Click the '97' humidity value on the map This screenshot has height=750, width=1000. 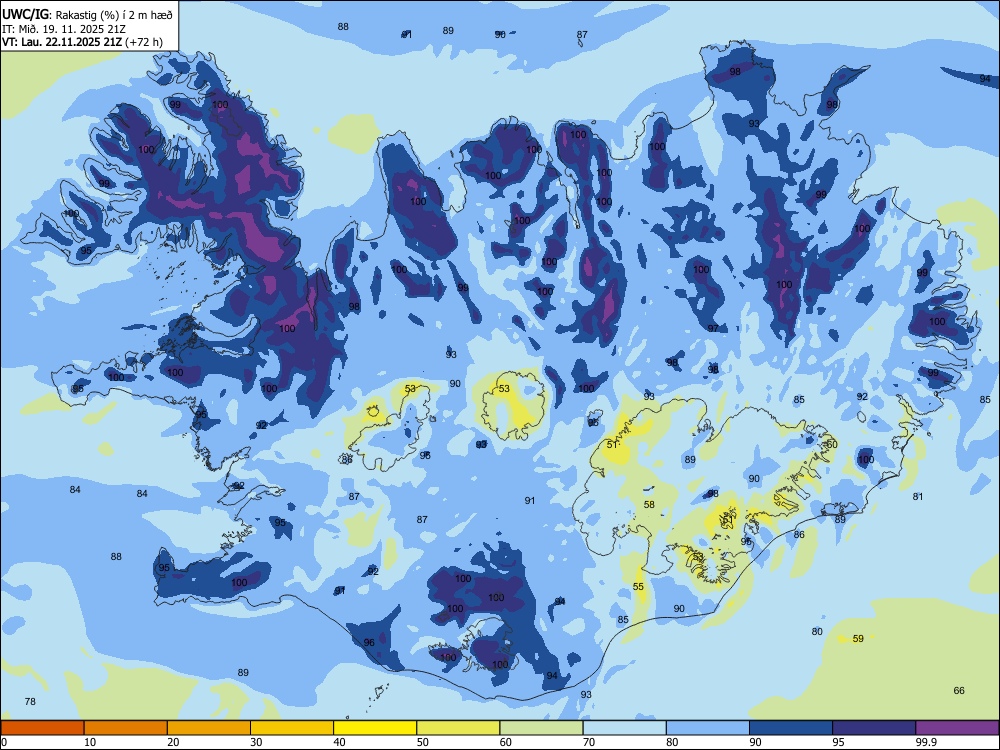[713, 328]
